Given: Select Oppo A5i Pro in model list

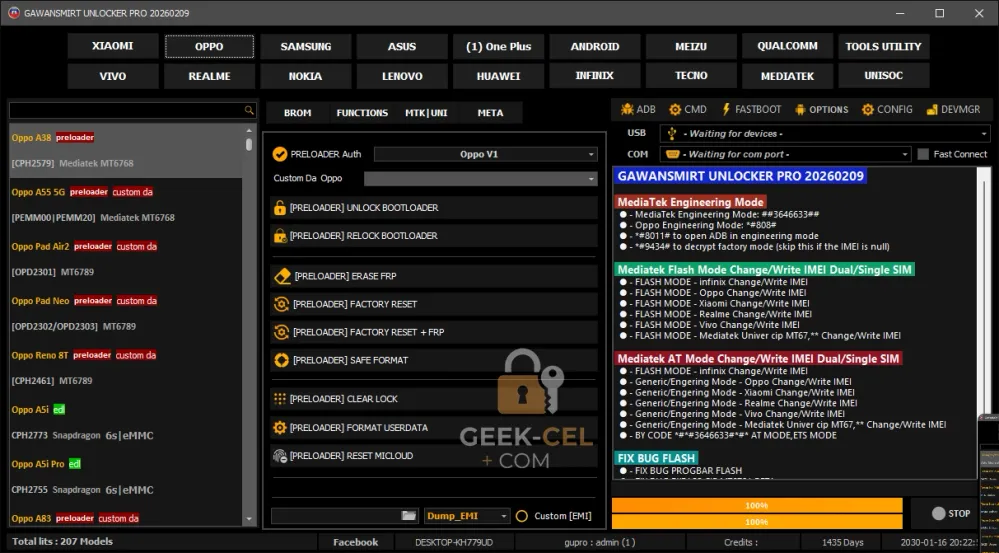Looking at the screenshot, I should point(126,477).
